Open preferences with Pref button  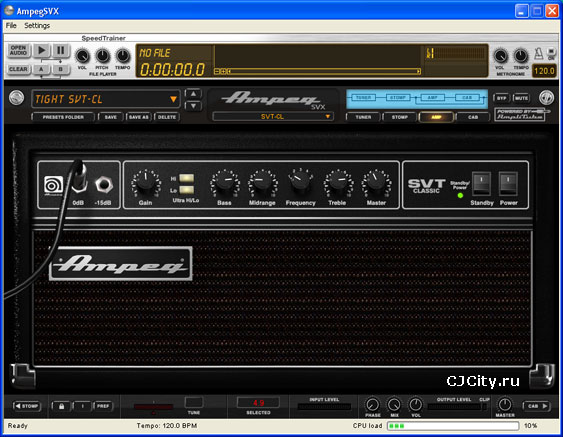tap(103, 406)
